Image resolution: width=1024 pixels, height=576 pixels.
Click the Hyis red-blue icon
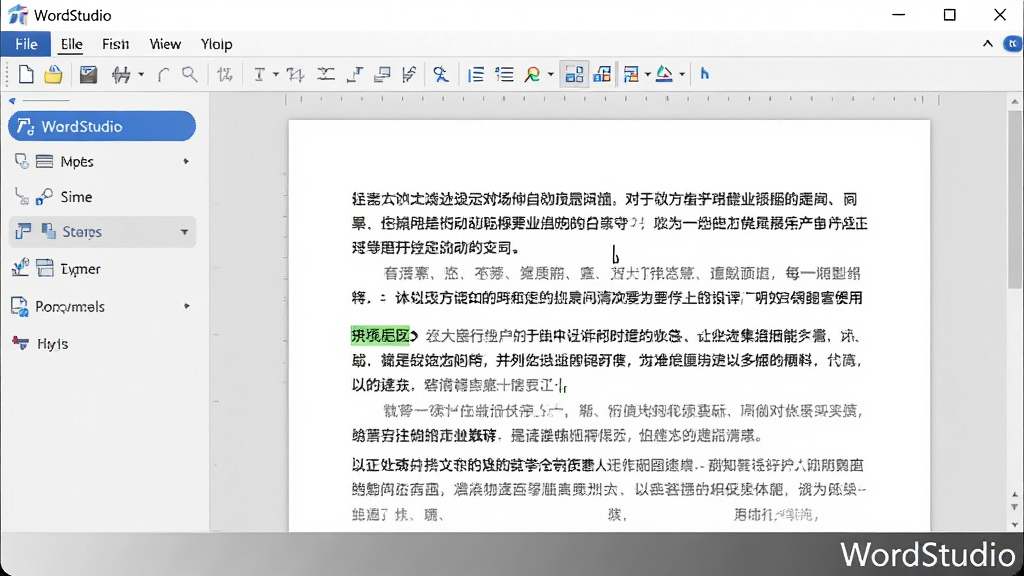pos(20,343)
